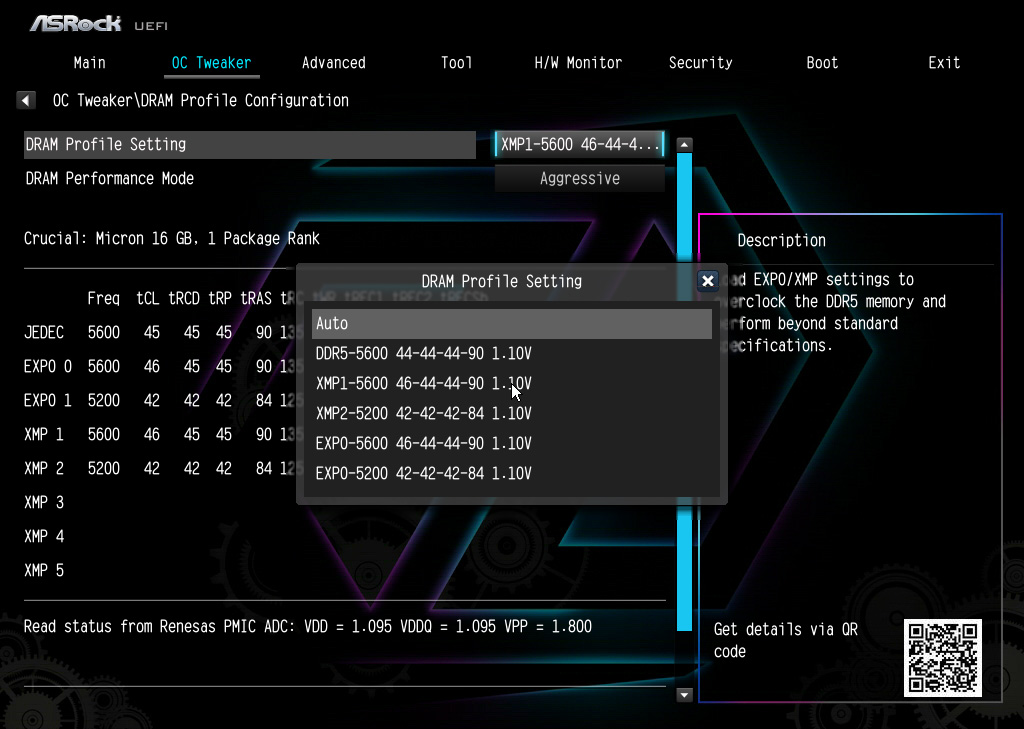Click the Get details via QR code text
Viewport: 1024px width, 729px height.
785,640
